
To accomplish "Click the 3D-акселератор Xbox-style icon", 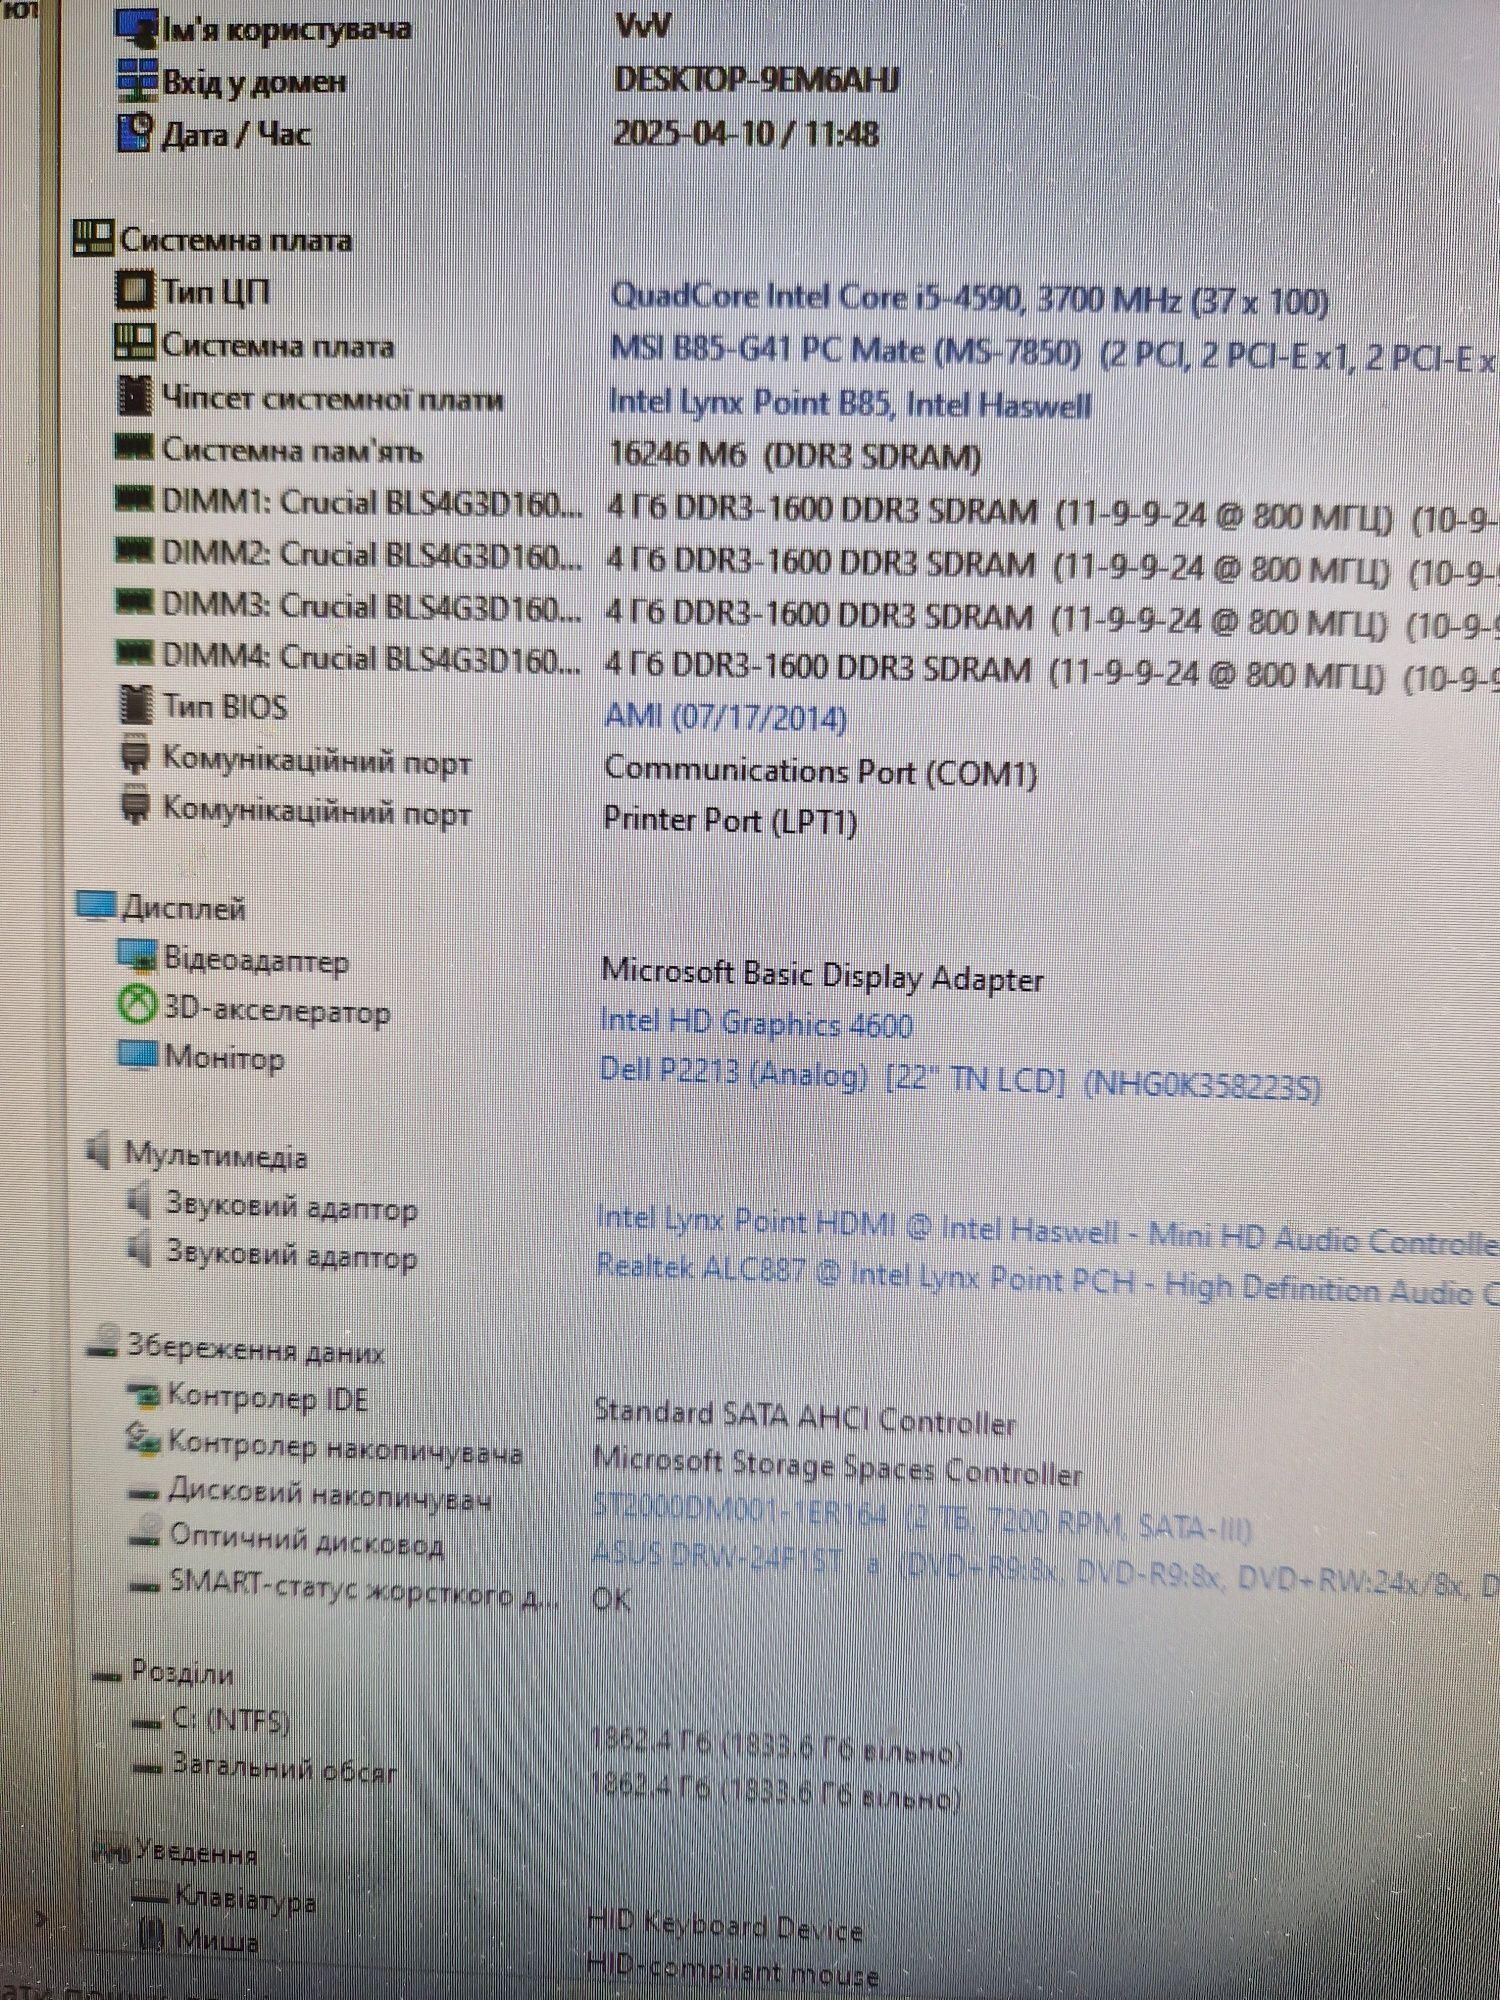I will pos(138,1005).
